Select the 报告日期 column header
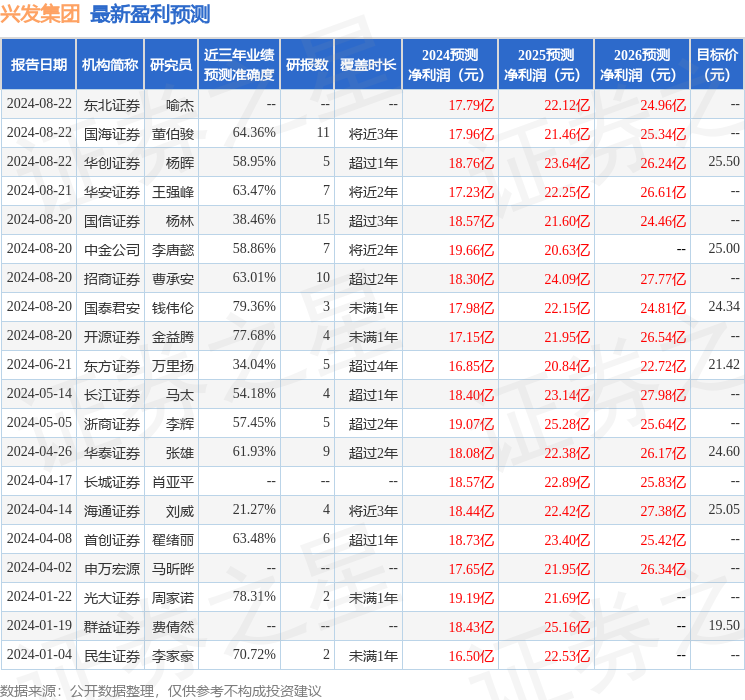The width and height of the screenshot is (745, 700). tap(38, 65)
